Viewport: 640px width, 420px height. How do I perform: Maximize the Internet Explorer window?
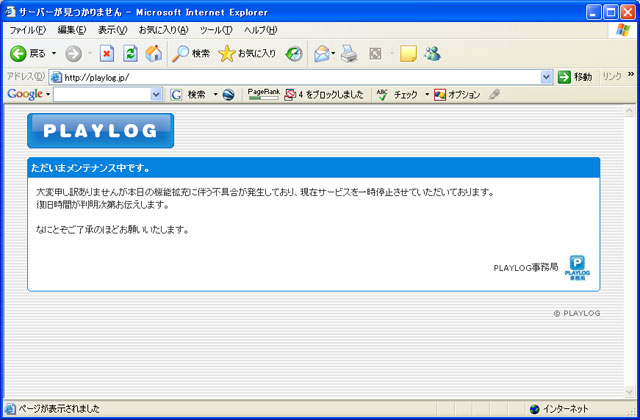[611, 12]
